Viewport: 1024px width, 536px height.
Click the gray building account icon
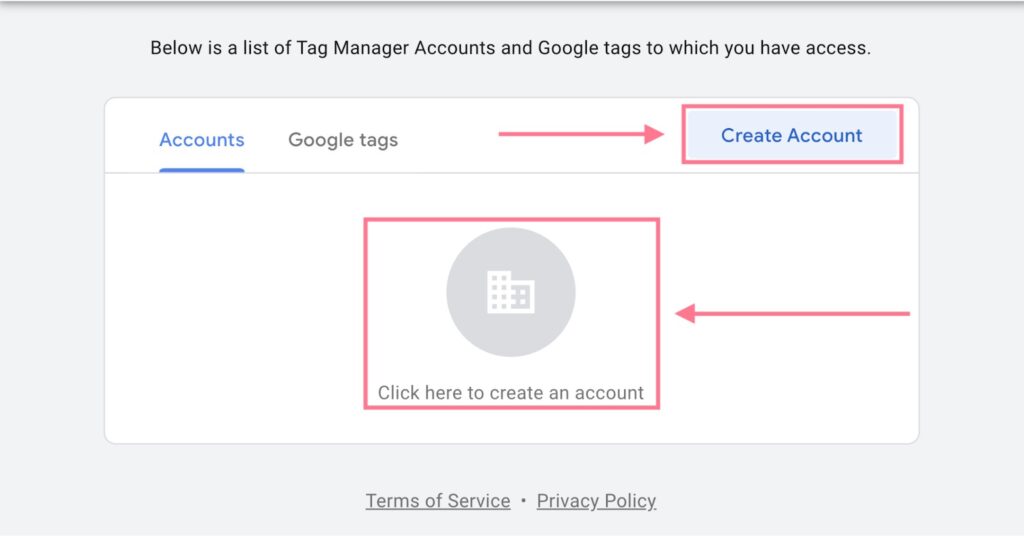coord(511,292)
